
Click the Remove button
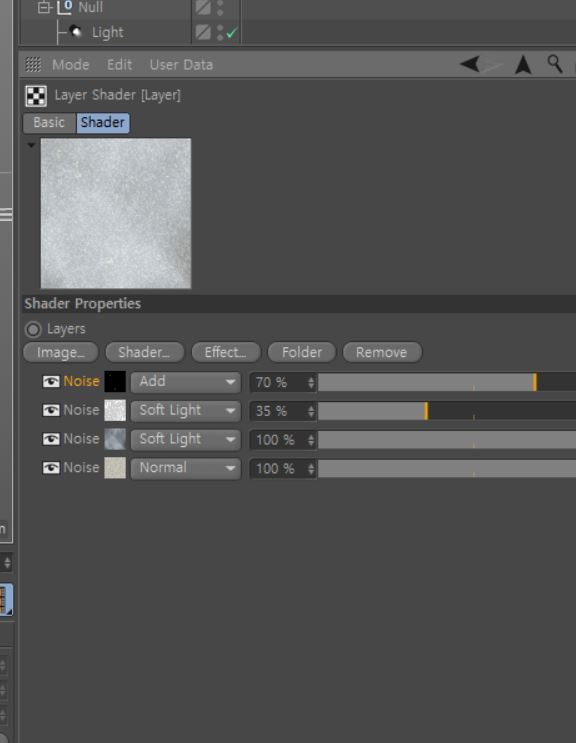382,353
